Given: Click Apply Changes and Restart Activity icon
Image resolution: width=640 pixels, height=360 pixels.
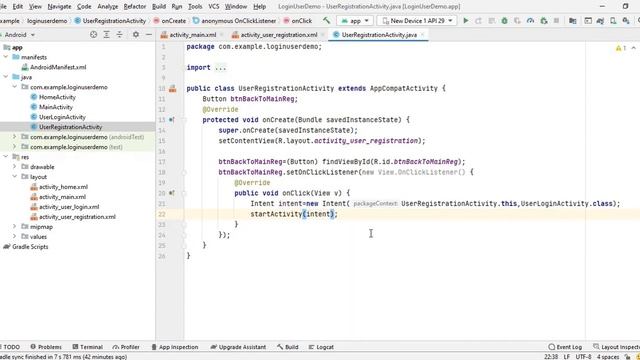Looking at the screenshot, I should tap(478, 20).
